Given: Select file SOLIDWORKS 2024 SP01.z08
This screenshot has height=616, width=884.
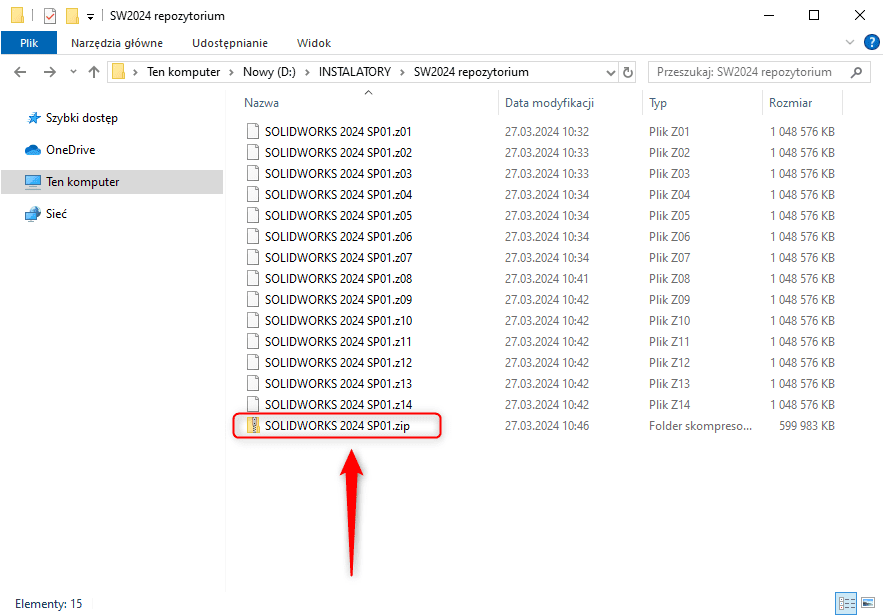Looking at the screenshot, I should pyautogui.click(x=338, y=278).
